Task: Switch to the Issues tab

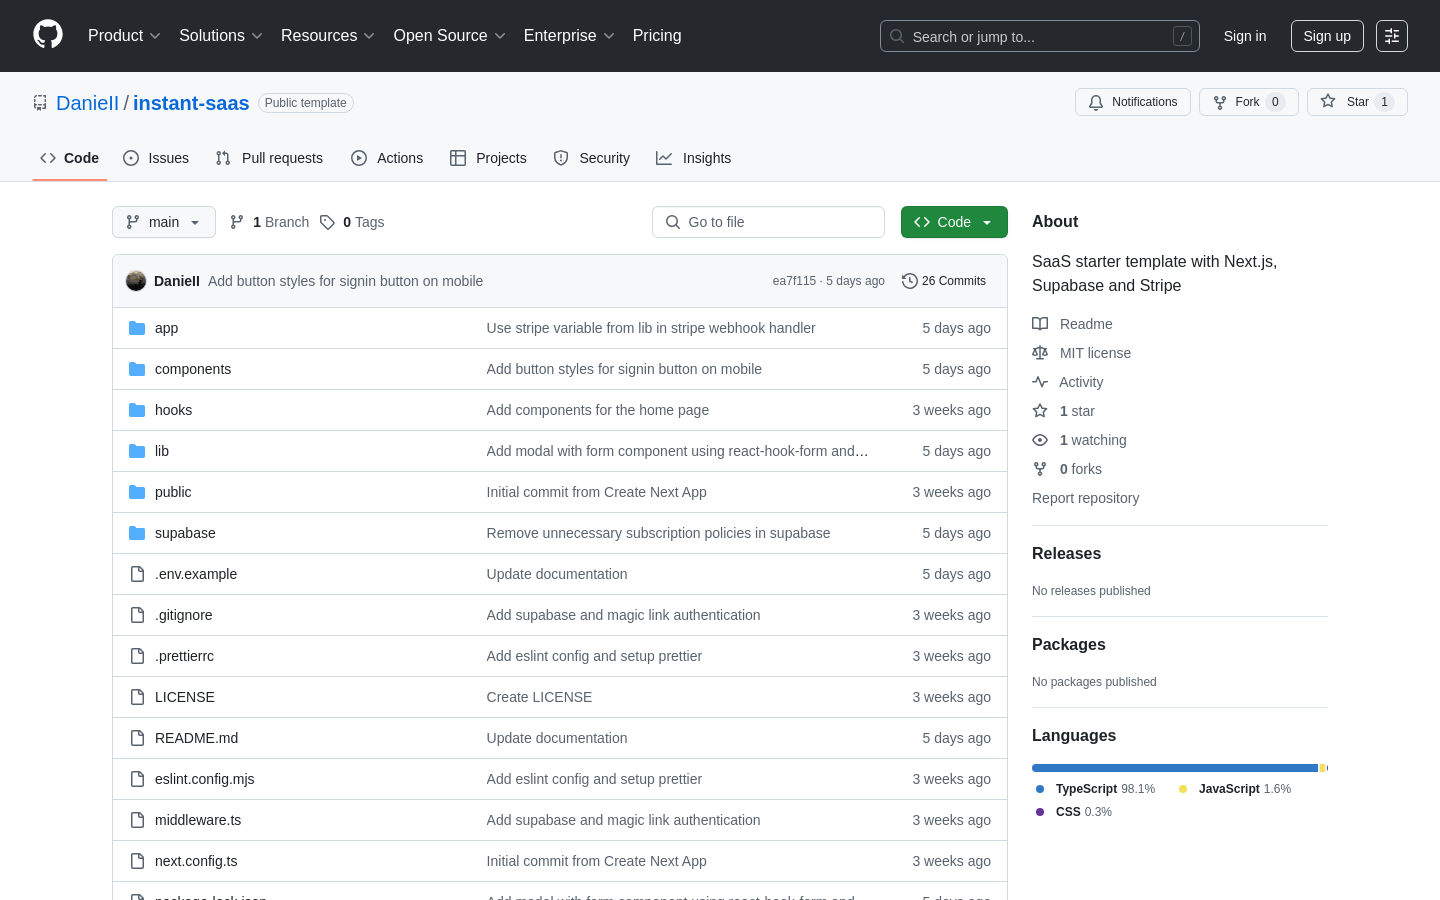Action: click(156, 158)
